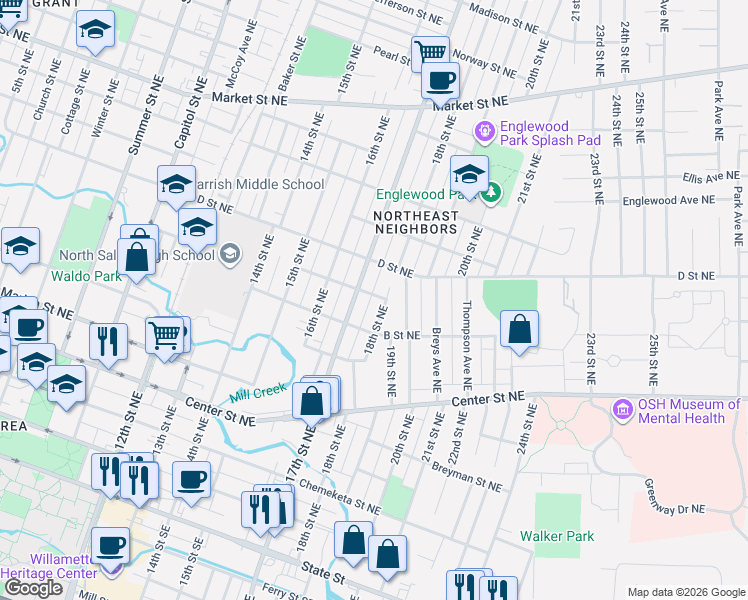This screenshot has width=748, height=600.
Task: Click the State St street label
Action: click(323, 573)
